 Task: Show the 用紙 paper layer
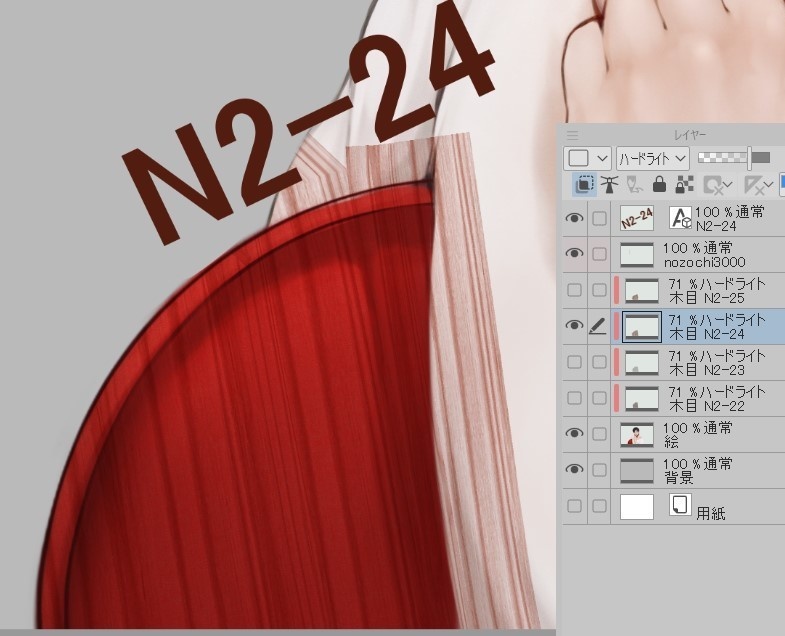(574, 506)
